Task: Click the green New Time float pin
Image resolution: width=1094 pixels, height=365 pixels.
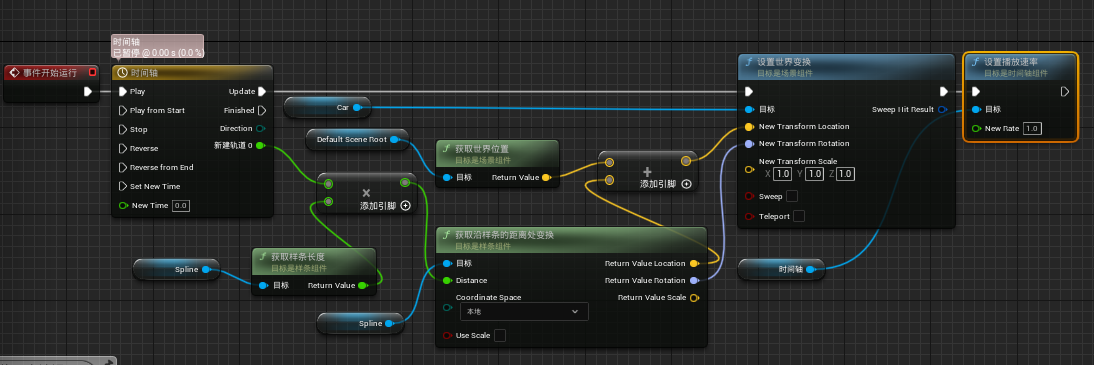Action: click(123, 205)
